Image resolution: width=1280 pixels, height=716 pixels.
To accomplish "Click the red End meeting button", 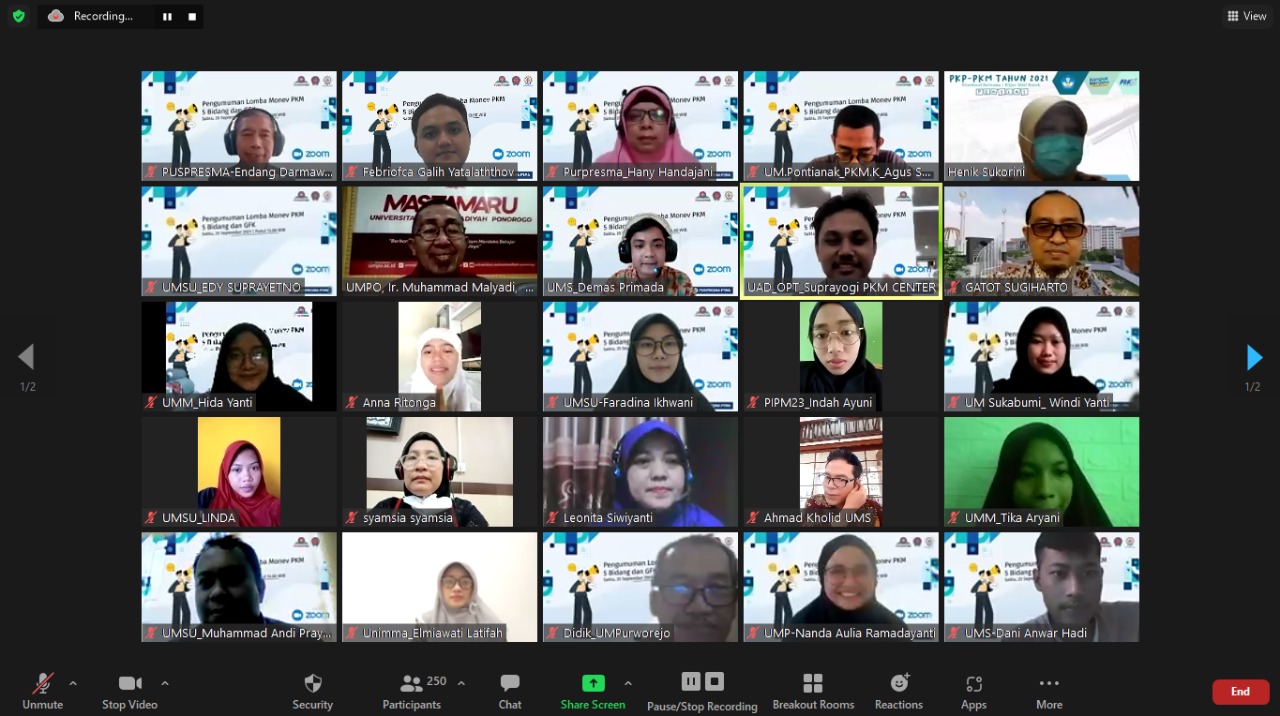I will [x=1240, y=691].
